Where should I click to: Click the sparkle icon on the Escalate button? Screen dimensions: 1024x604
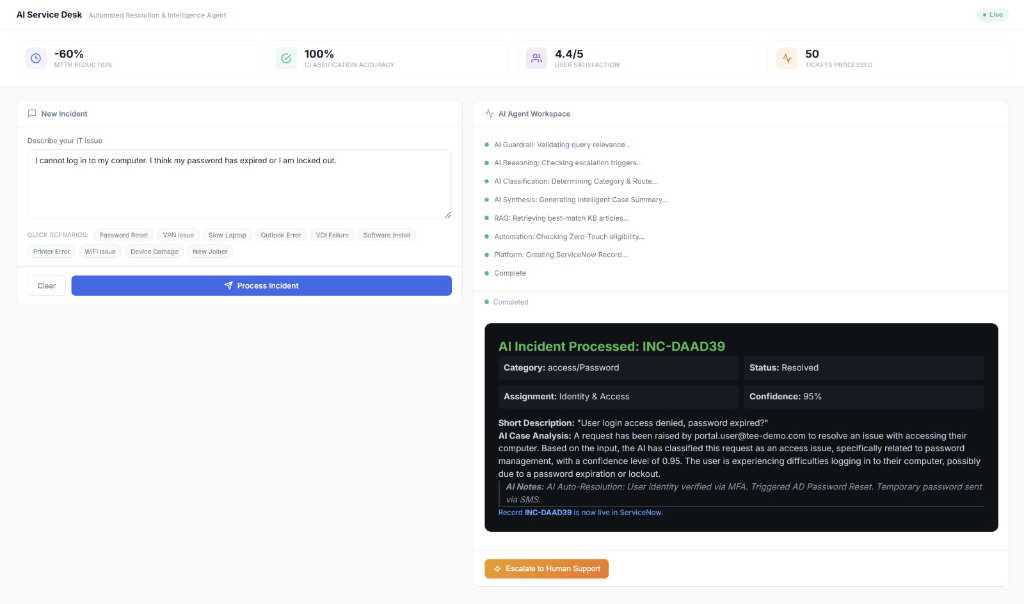[x=497, y=568]
